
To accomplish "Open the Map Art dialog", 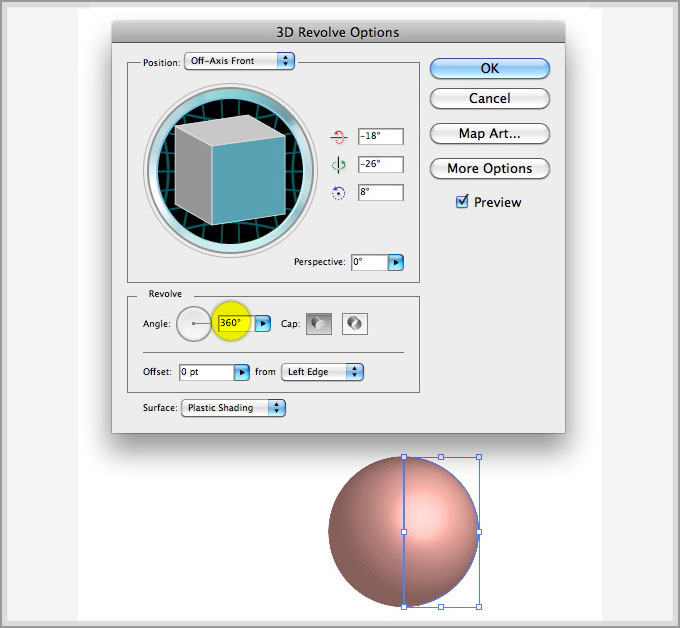I will click(490, 134).
